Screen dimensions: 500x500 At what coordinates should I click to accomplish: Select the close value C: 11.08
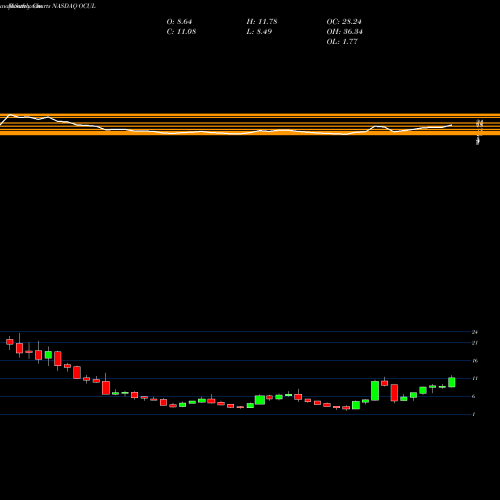click(181, 32)
